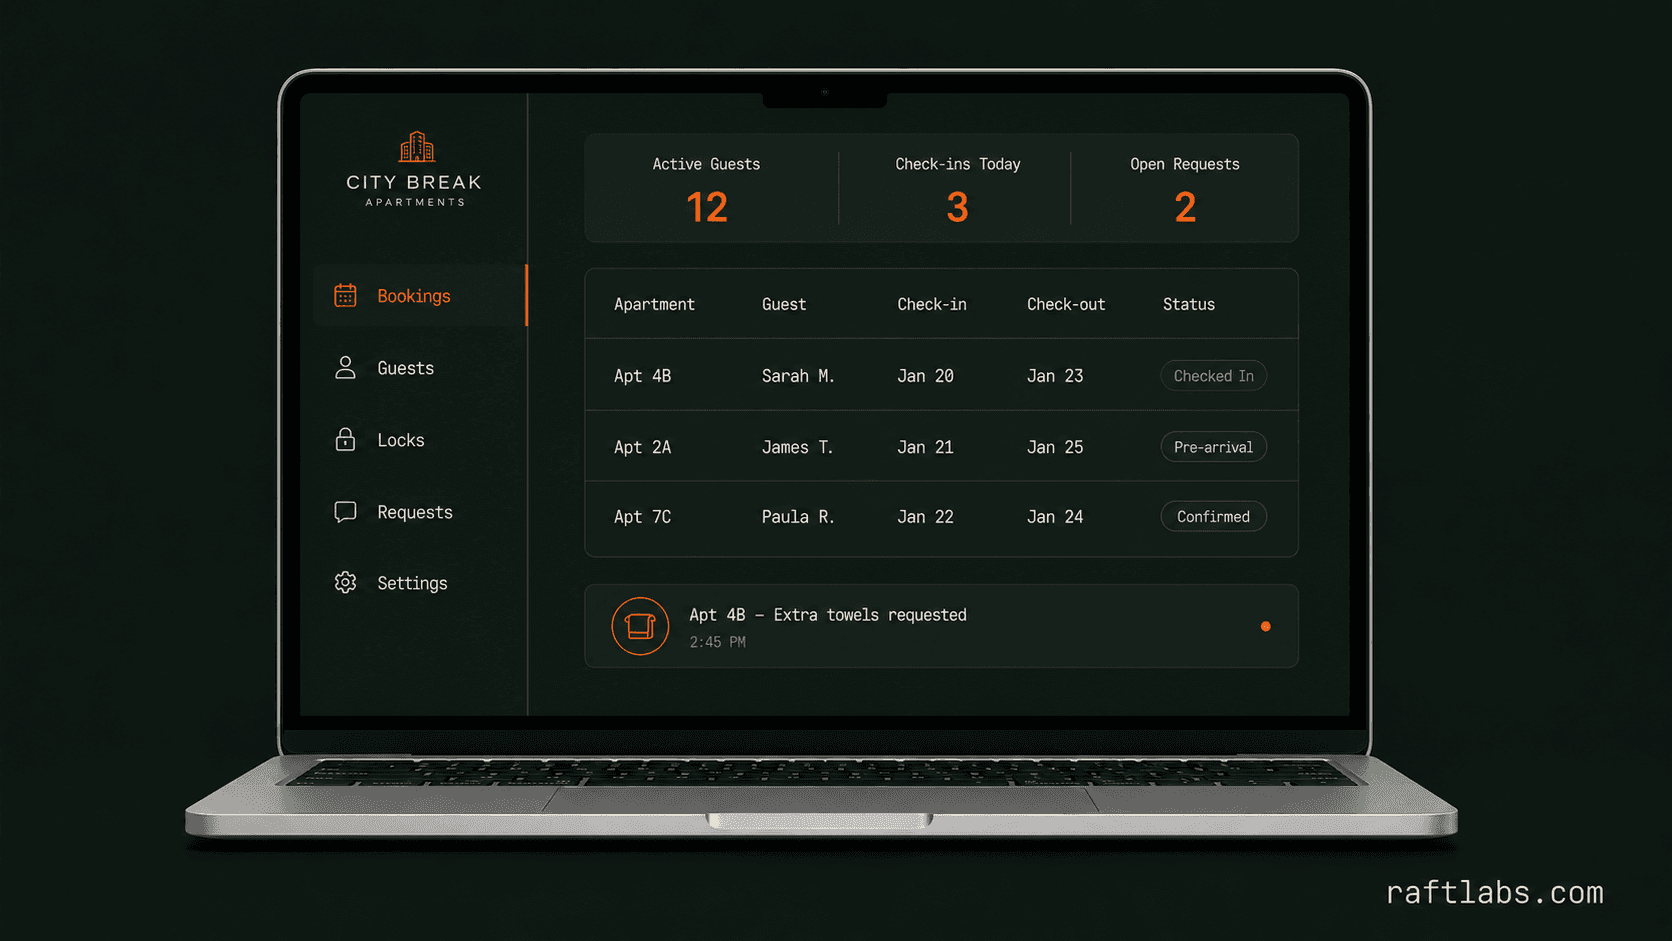Select the Apt 2A table cell

[642, 447]
